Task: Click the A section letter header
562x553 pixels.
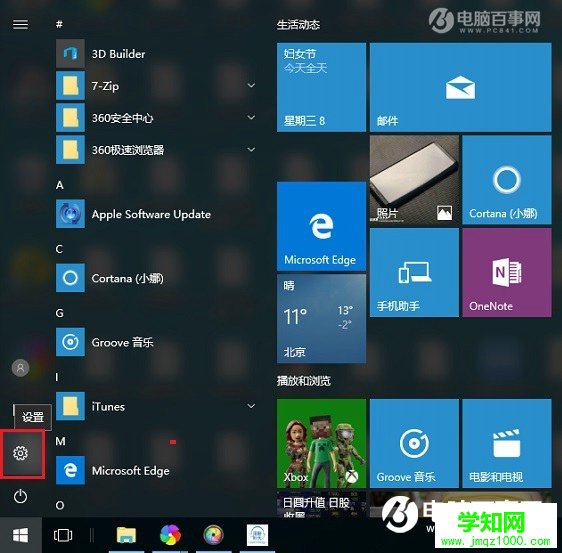Action: pos(59,185)
